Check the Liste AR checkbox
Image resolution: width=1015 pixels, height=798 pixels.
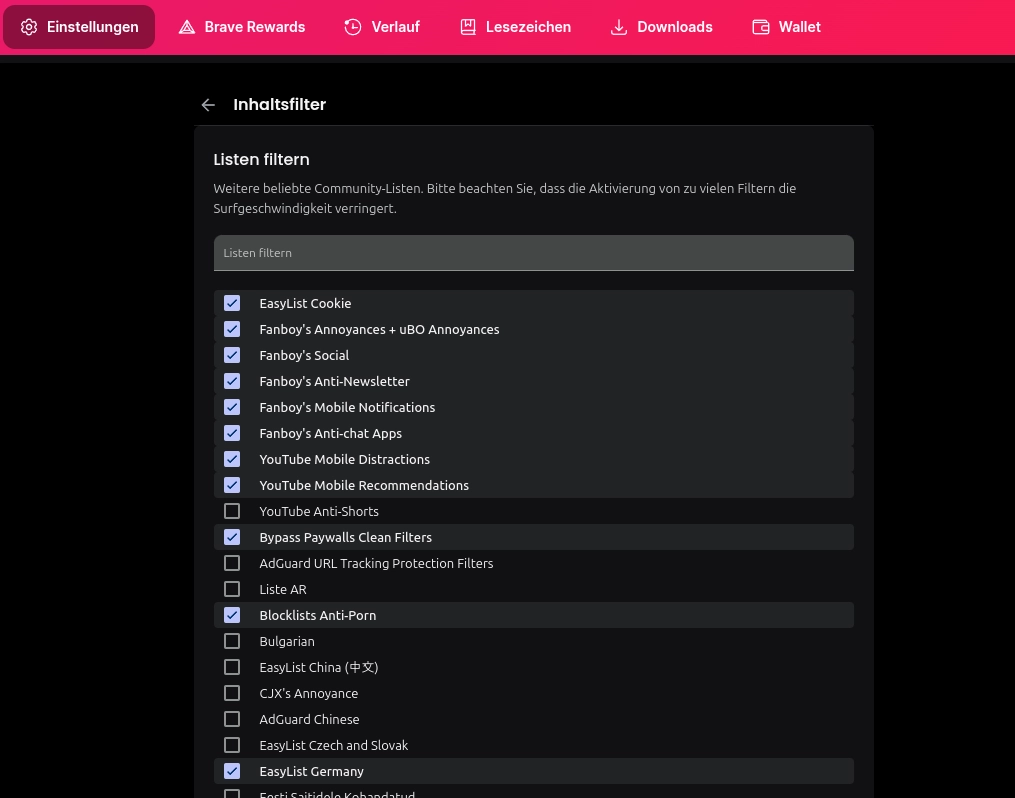pos(232,590)
